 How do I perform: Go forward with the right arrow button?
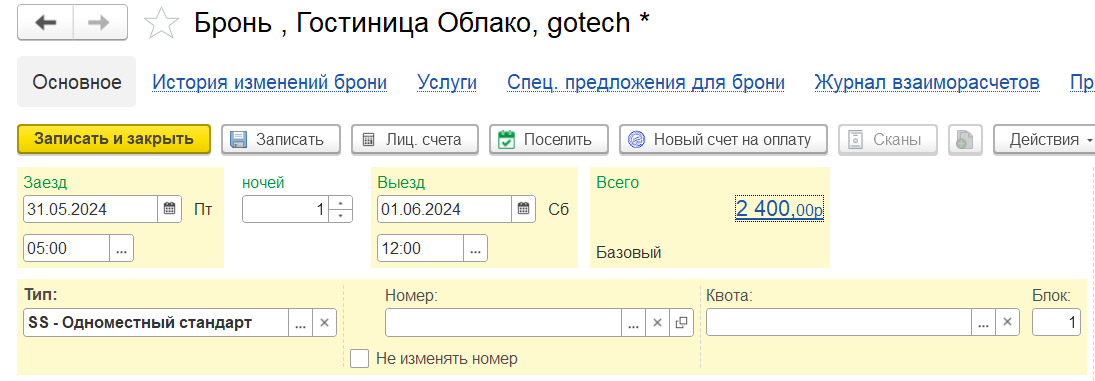pyautogui.click(x=100, y=23)
